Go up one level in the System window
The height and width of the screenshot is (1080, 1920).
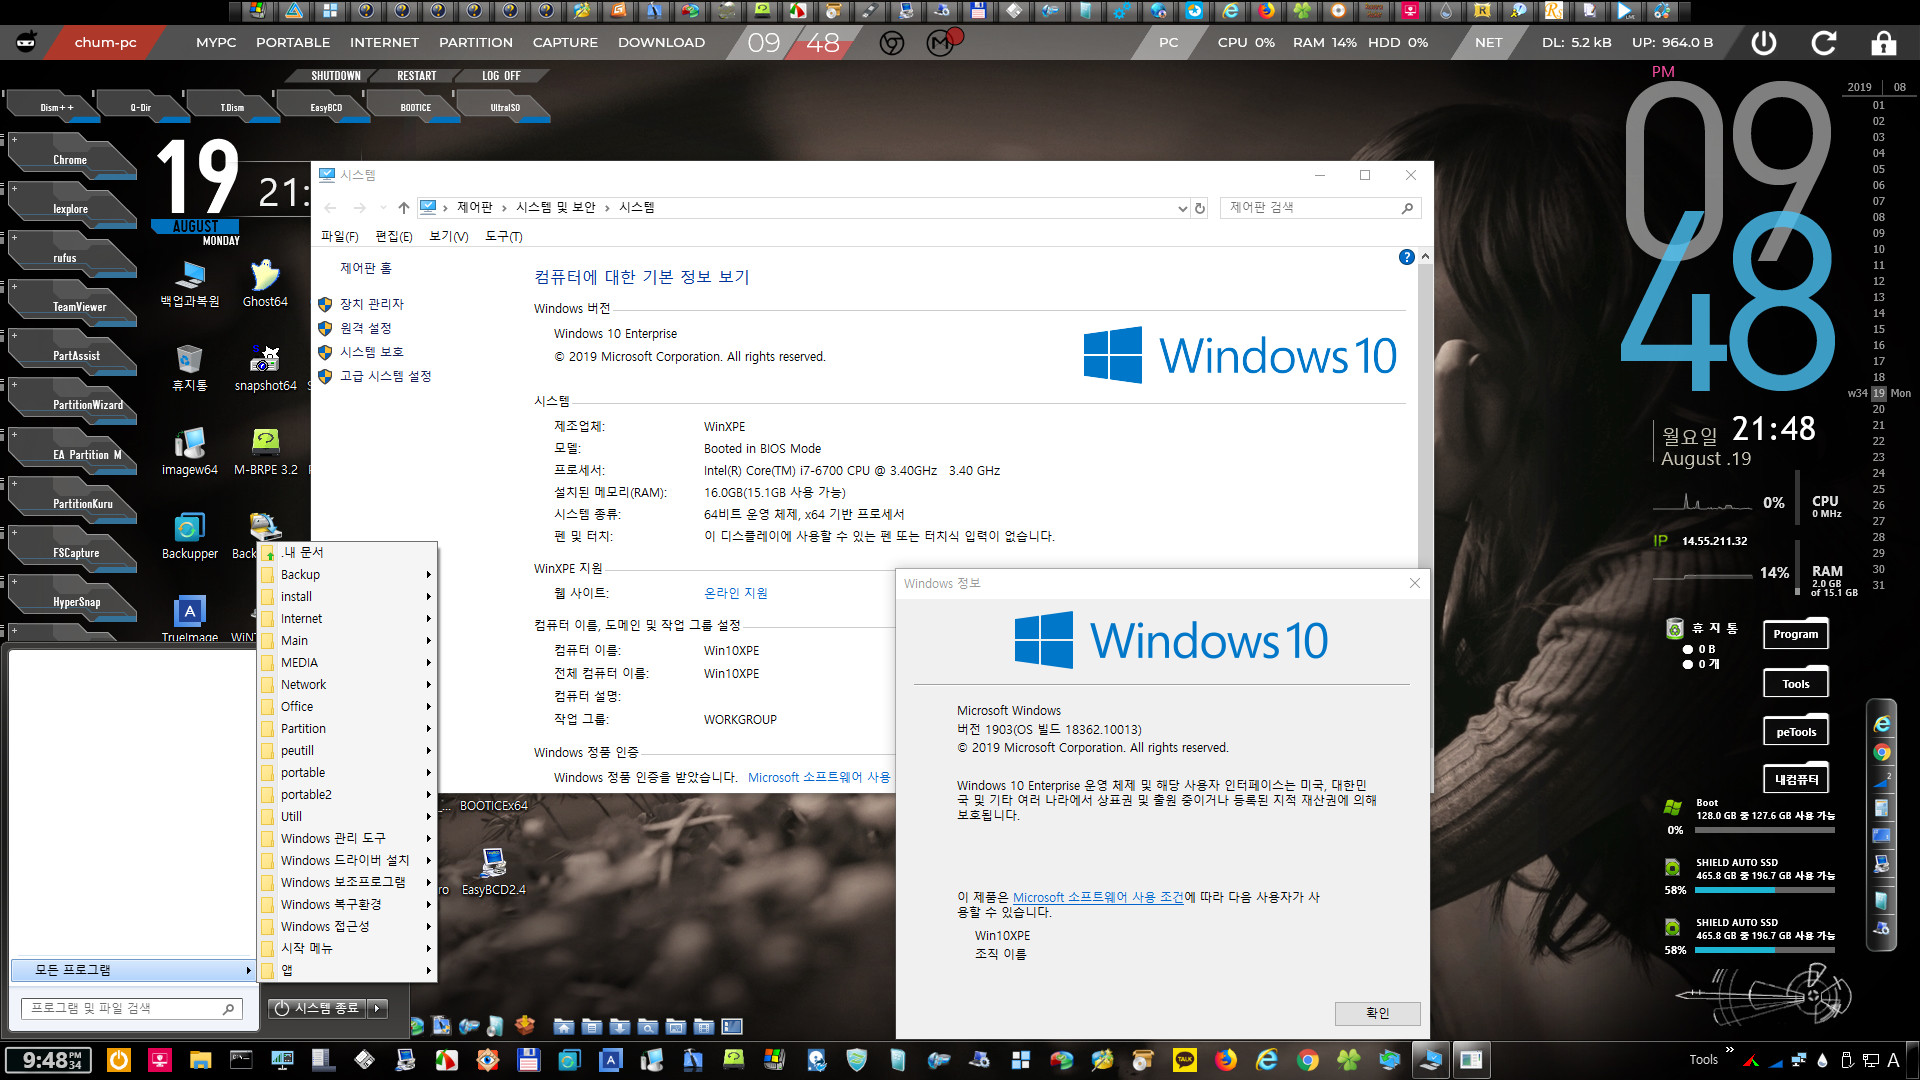pos(403,208)
